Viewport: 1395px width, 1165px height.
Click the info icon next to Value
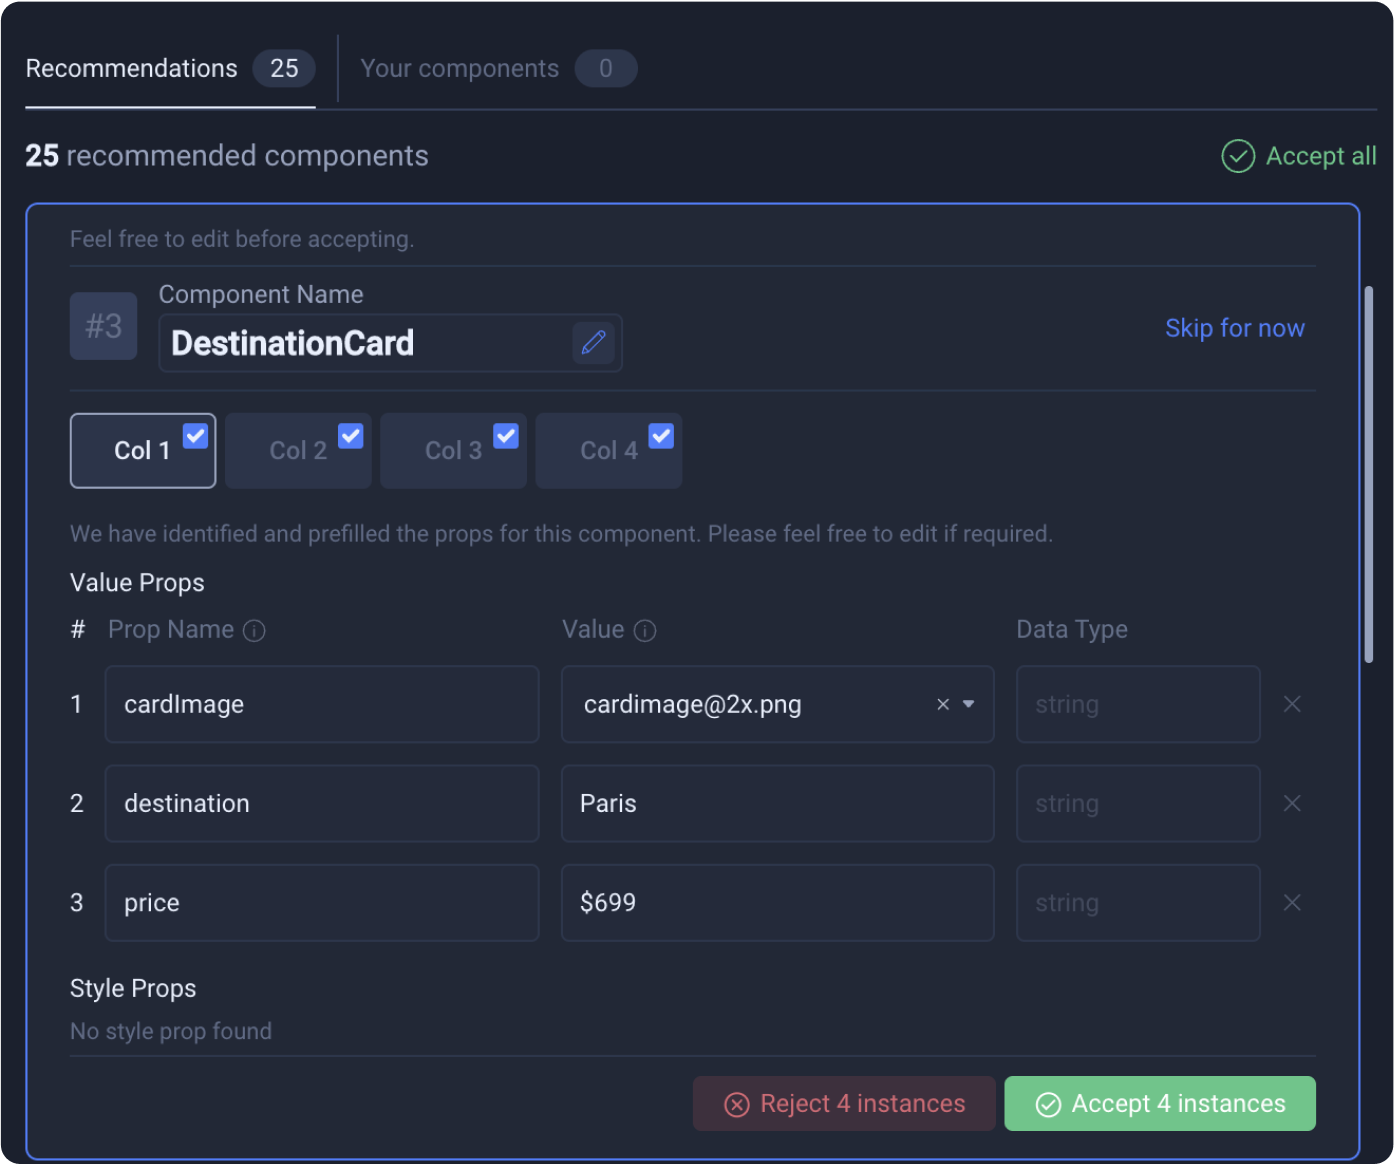click(x=645, y=631)
